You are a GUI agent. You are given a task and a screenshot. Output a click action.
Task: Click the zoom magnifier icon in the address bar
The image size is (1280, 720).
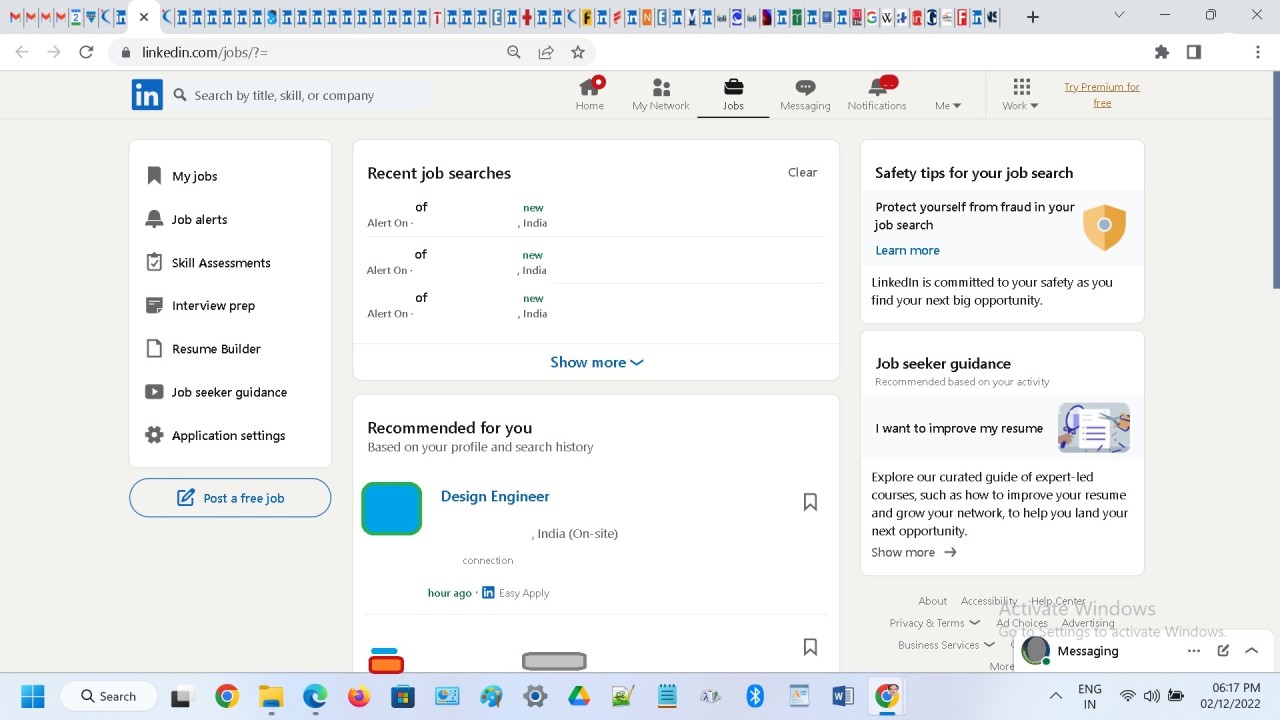coord(514,52)
